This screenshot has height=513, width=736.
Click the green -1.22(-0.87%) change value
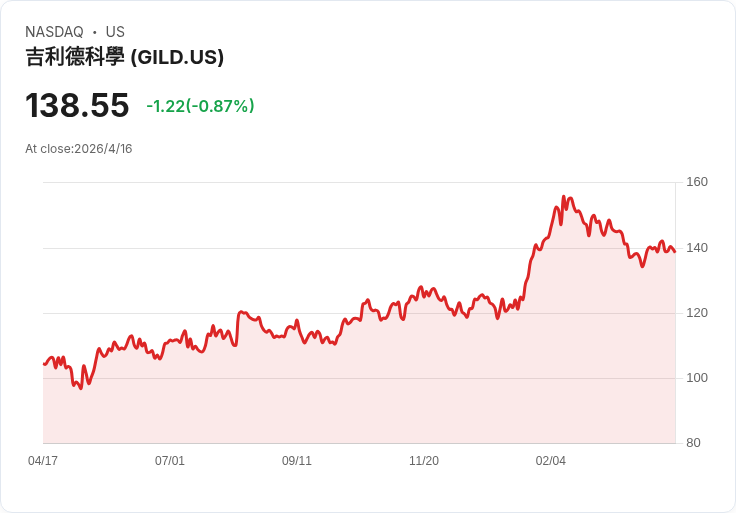point(200,106)
